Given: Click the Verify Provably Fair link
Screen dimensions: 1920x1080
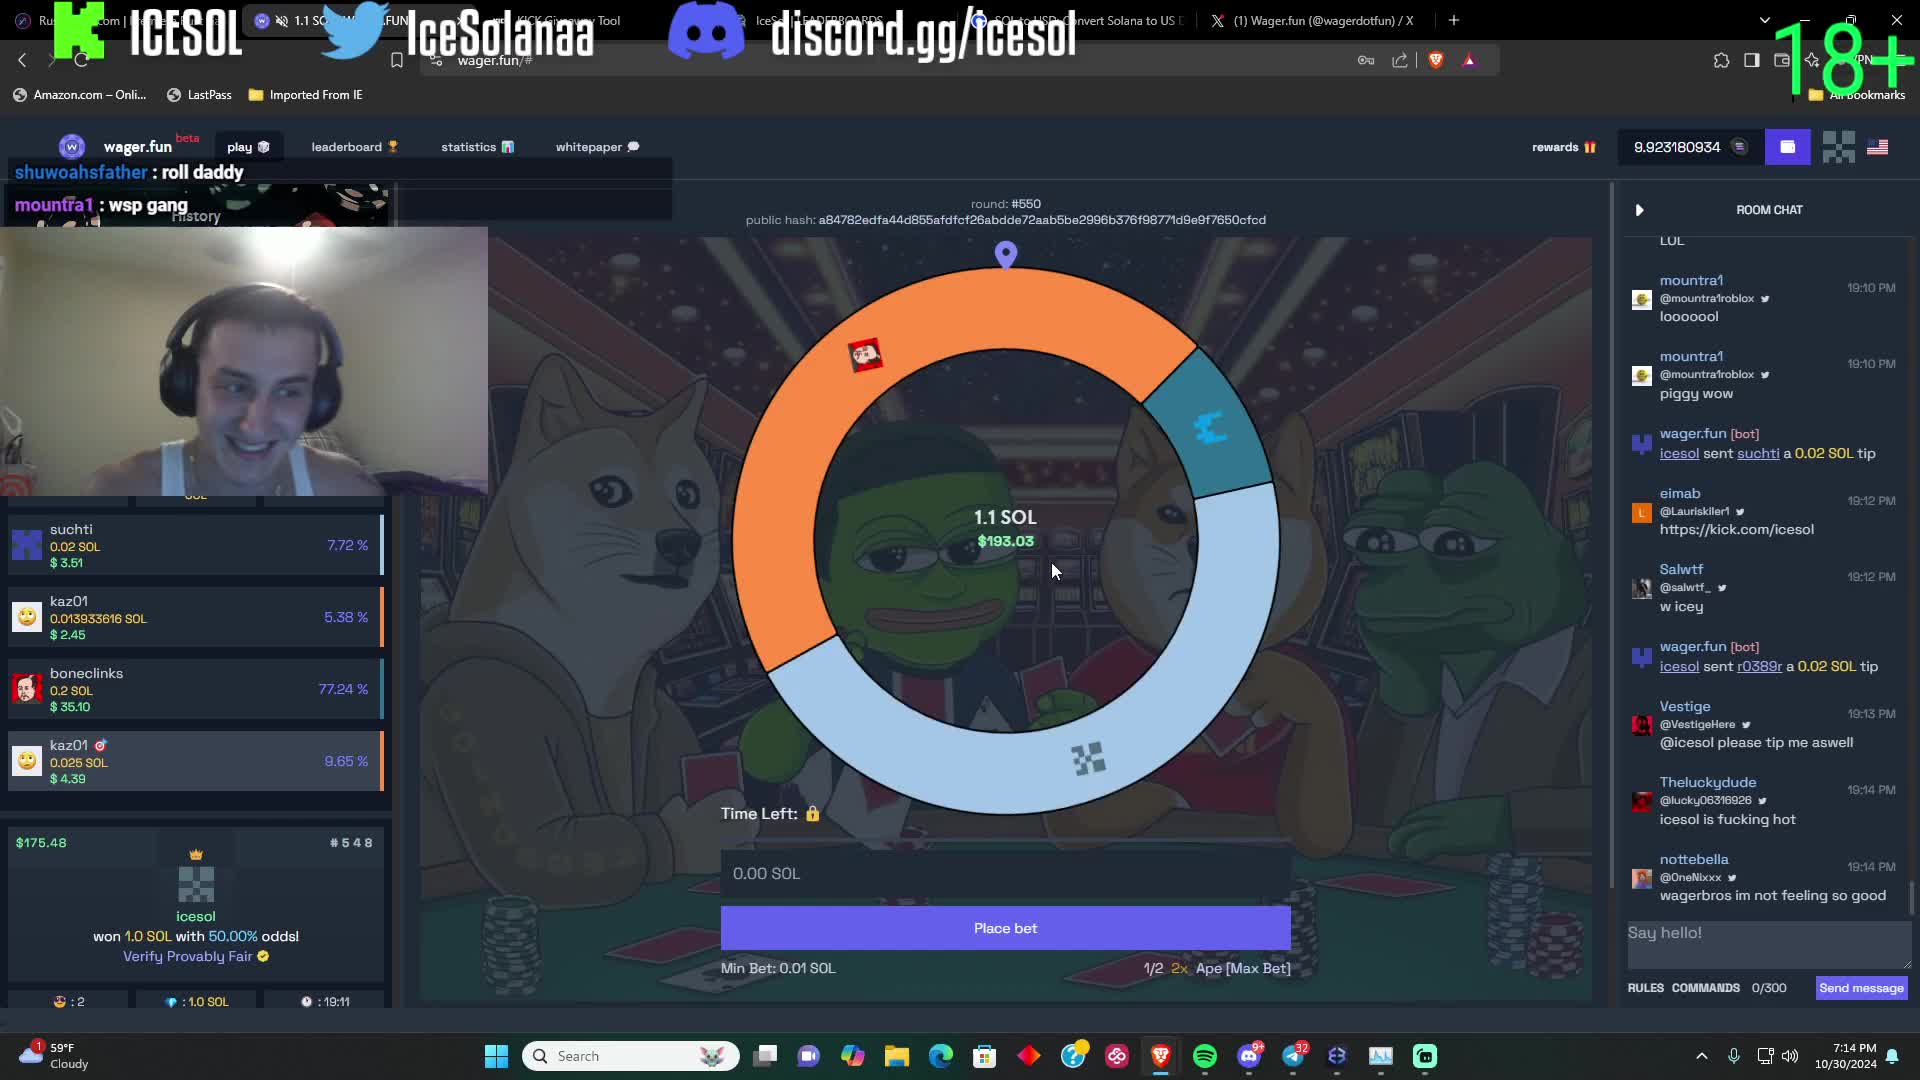Looking at the screenshot, I should point(196,956).
